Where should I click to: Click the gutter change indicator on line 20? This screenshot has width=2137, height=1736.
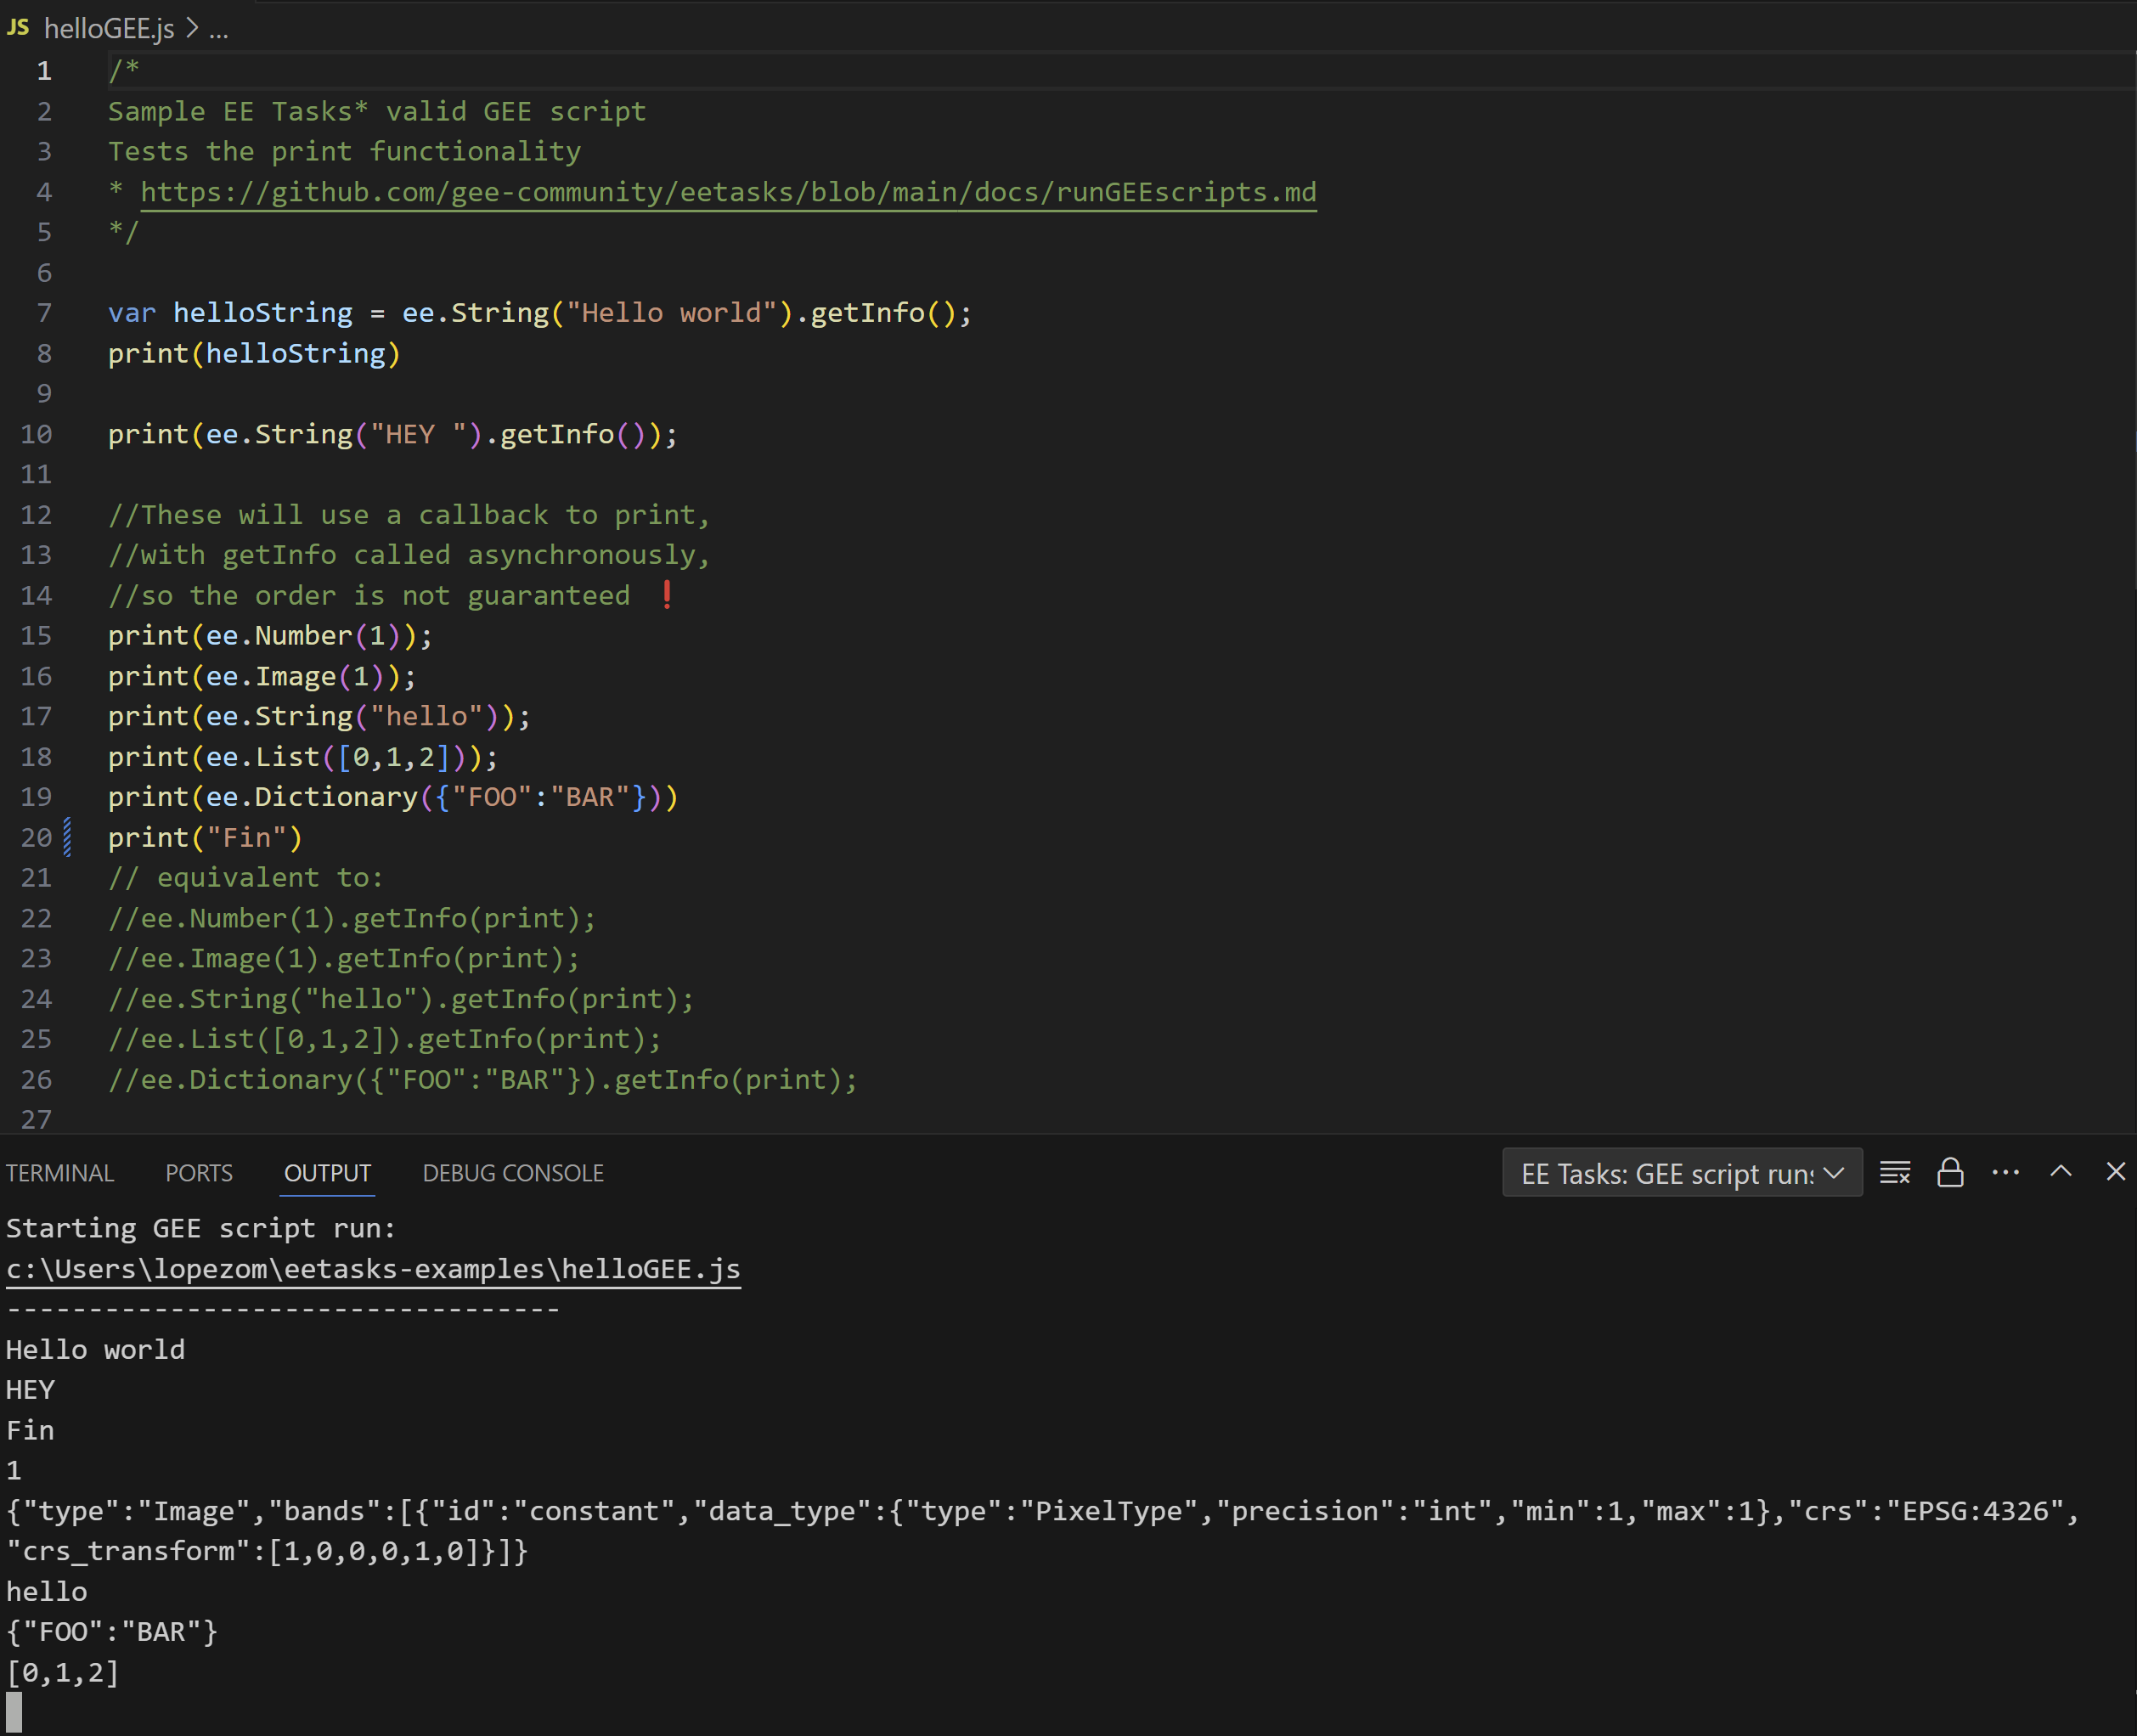[68, 837]
